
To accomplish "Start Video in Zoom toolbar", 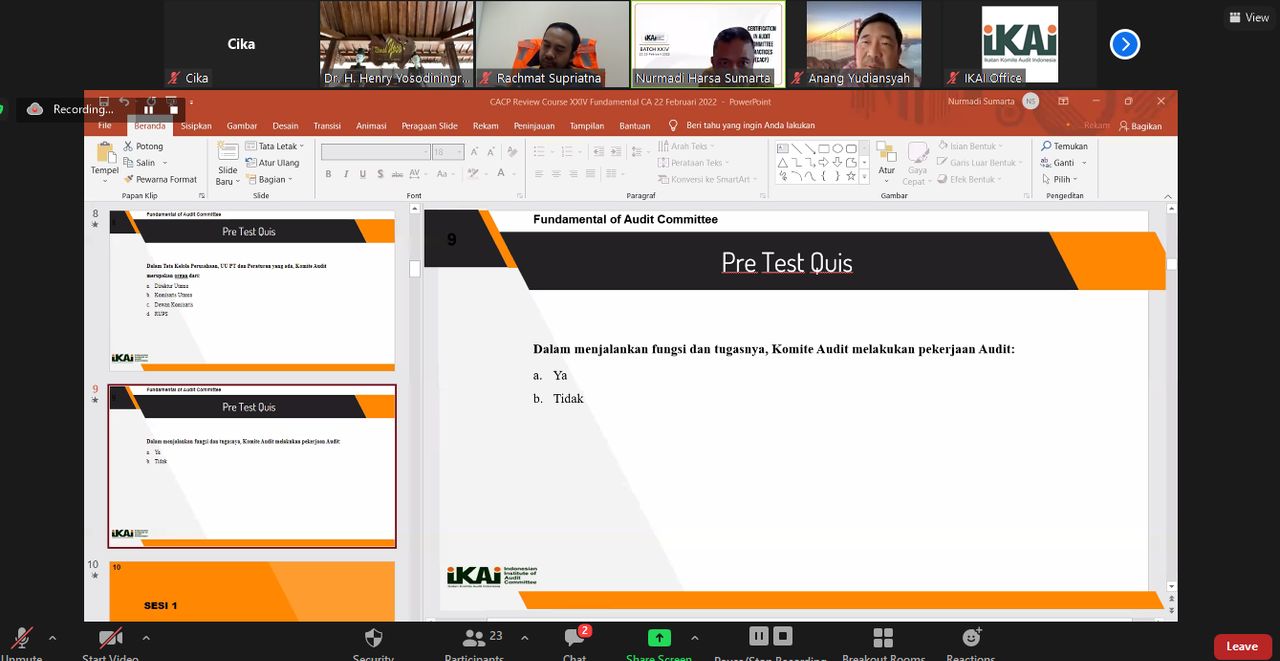I will point(110,638).
